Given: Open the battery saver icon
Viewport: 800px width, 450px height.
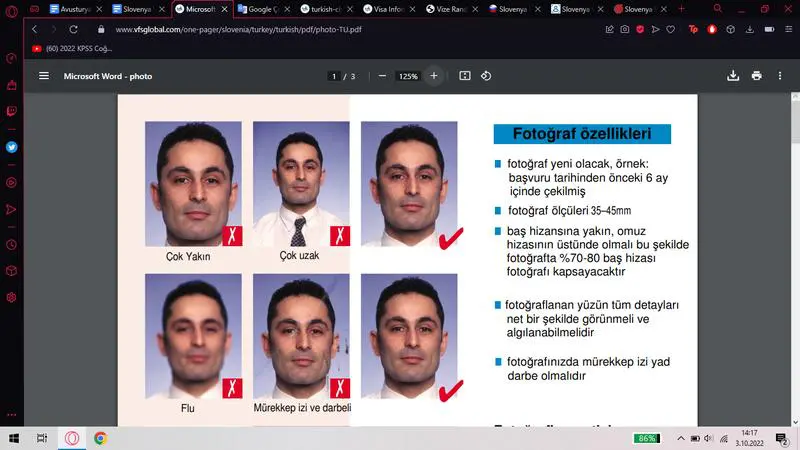Looking at the screenshot, I should tap(769, 30).
